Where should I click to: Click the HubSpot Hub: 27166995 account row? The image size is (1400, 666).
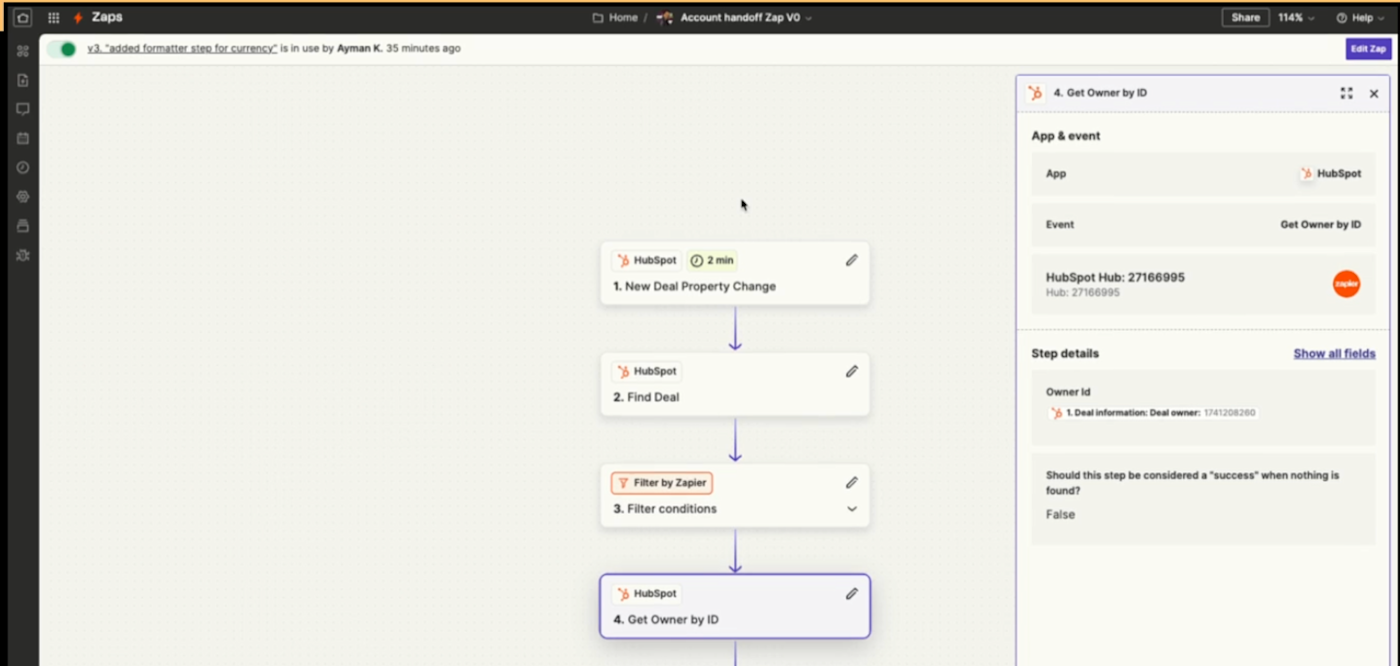(1203, 284)
